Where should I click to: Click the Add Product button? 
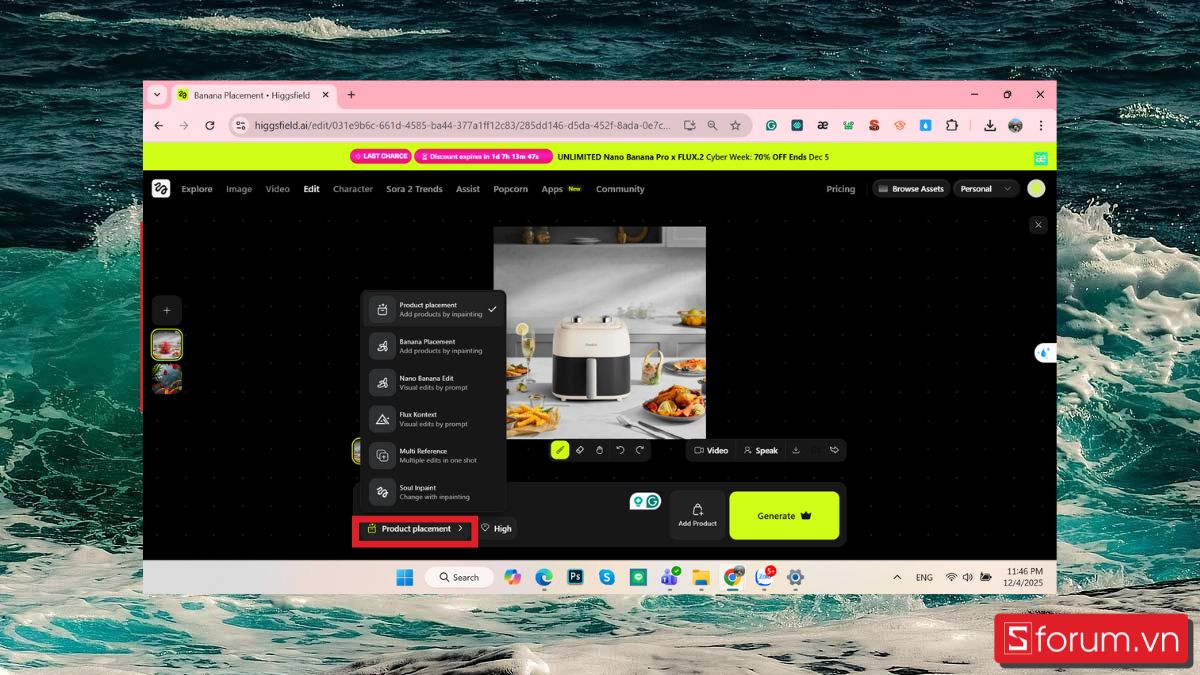[x=697, y=516]
